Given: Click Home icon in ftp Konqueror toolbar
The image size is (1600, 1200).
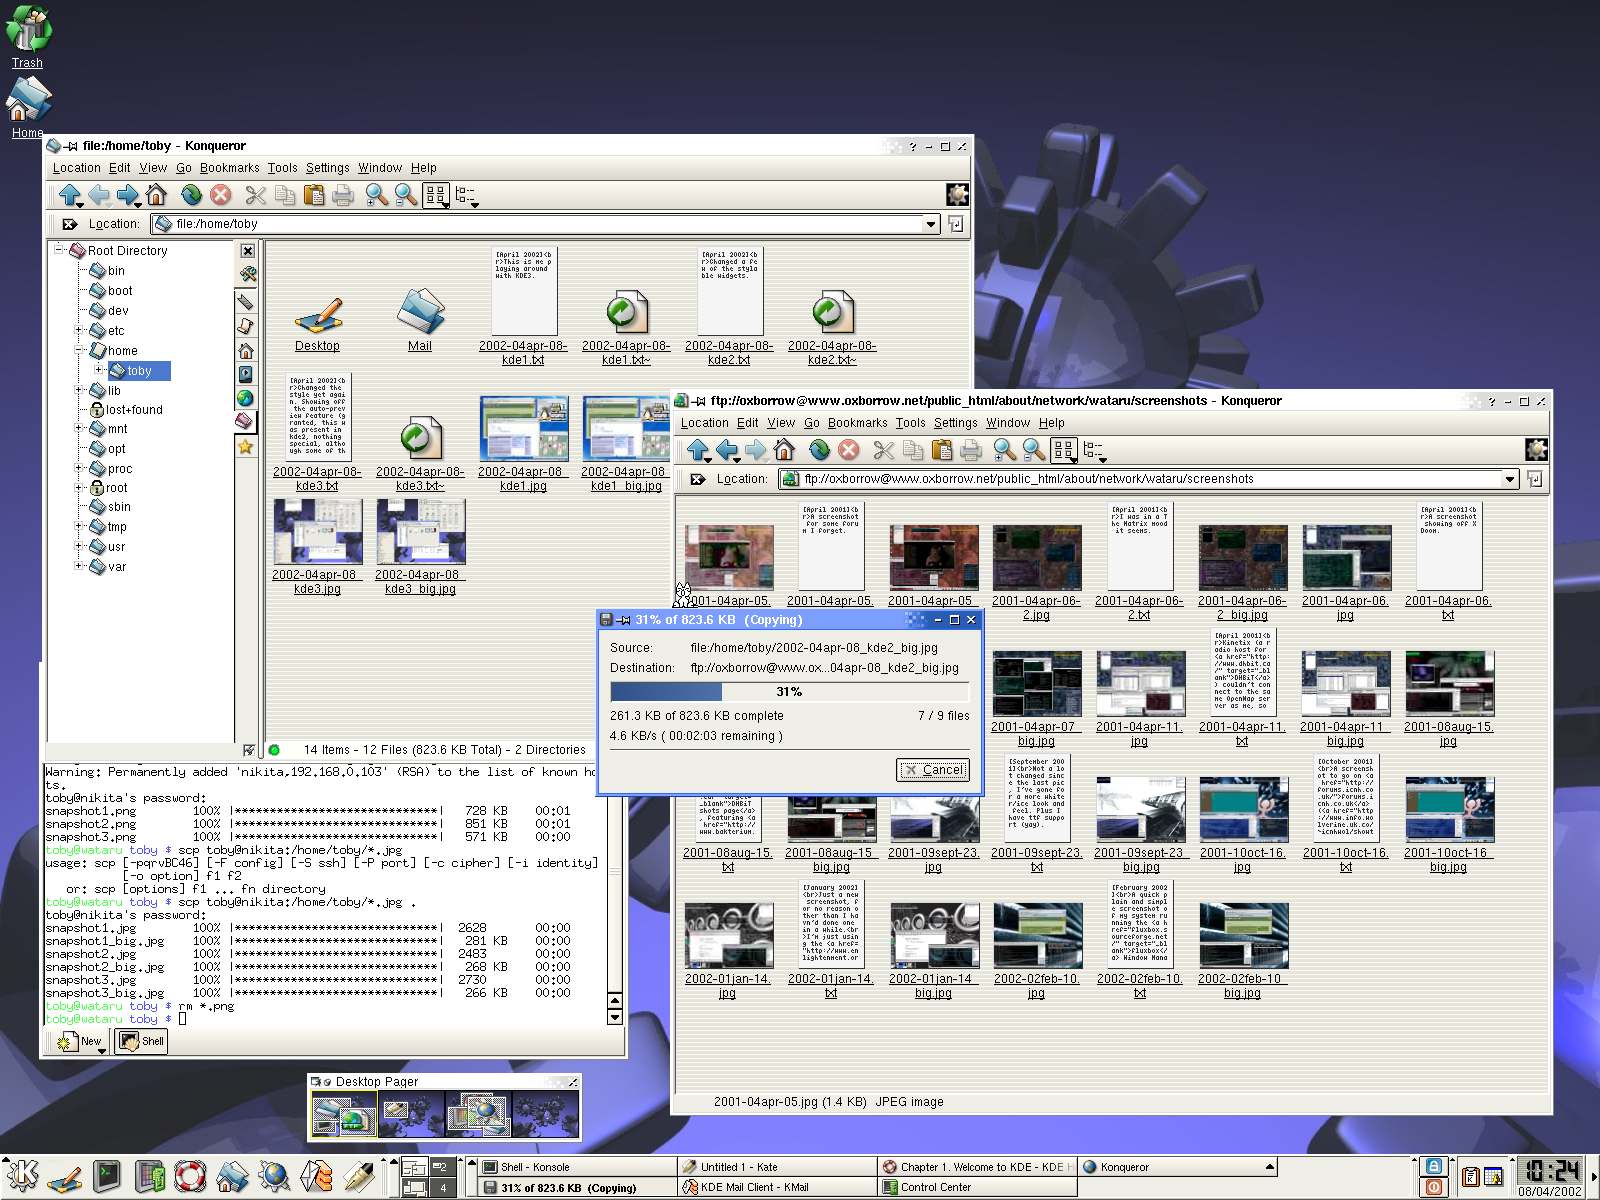Looking at the screenshot, I should click(784, 450).
